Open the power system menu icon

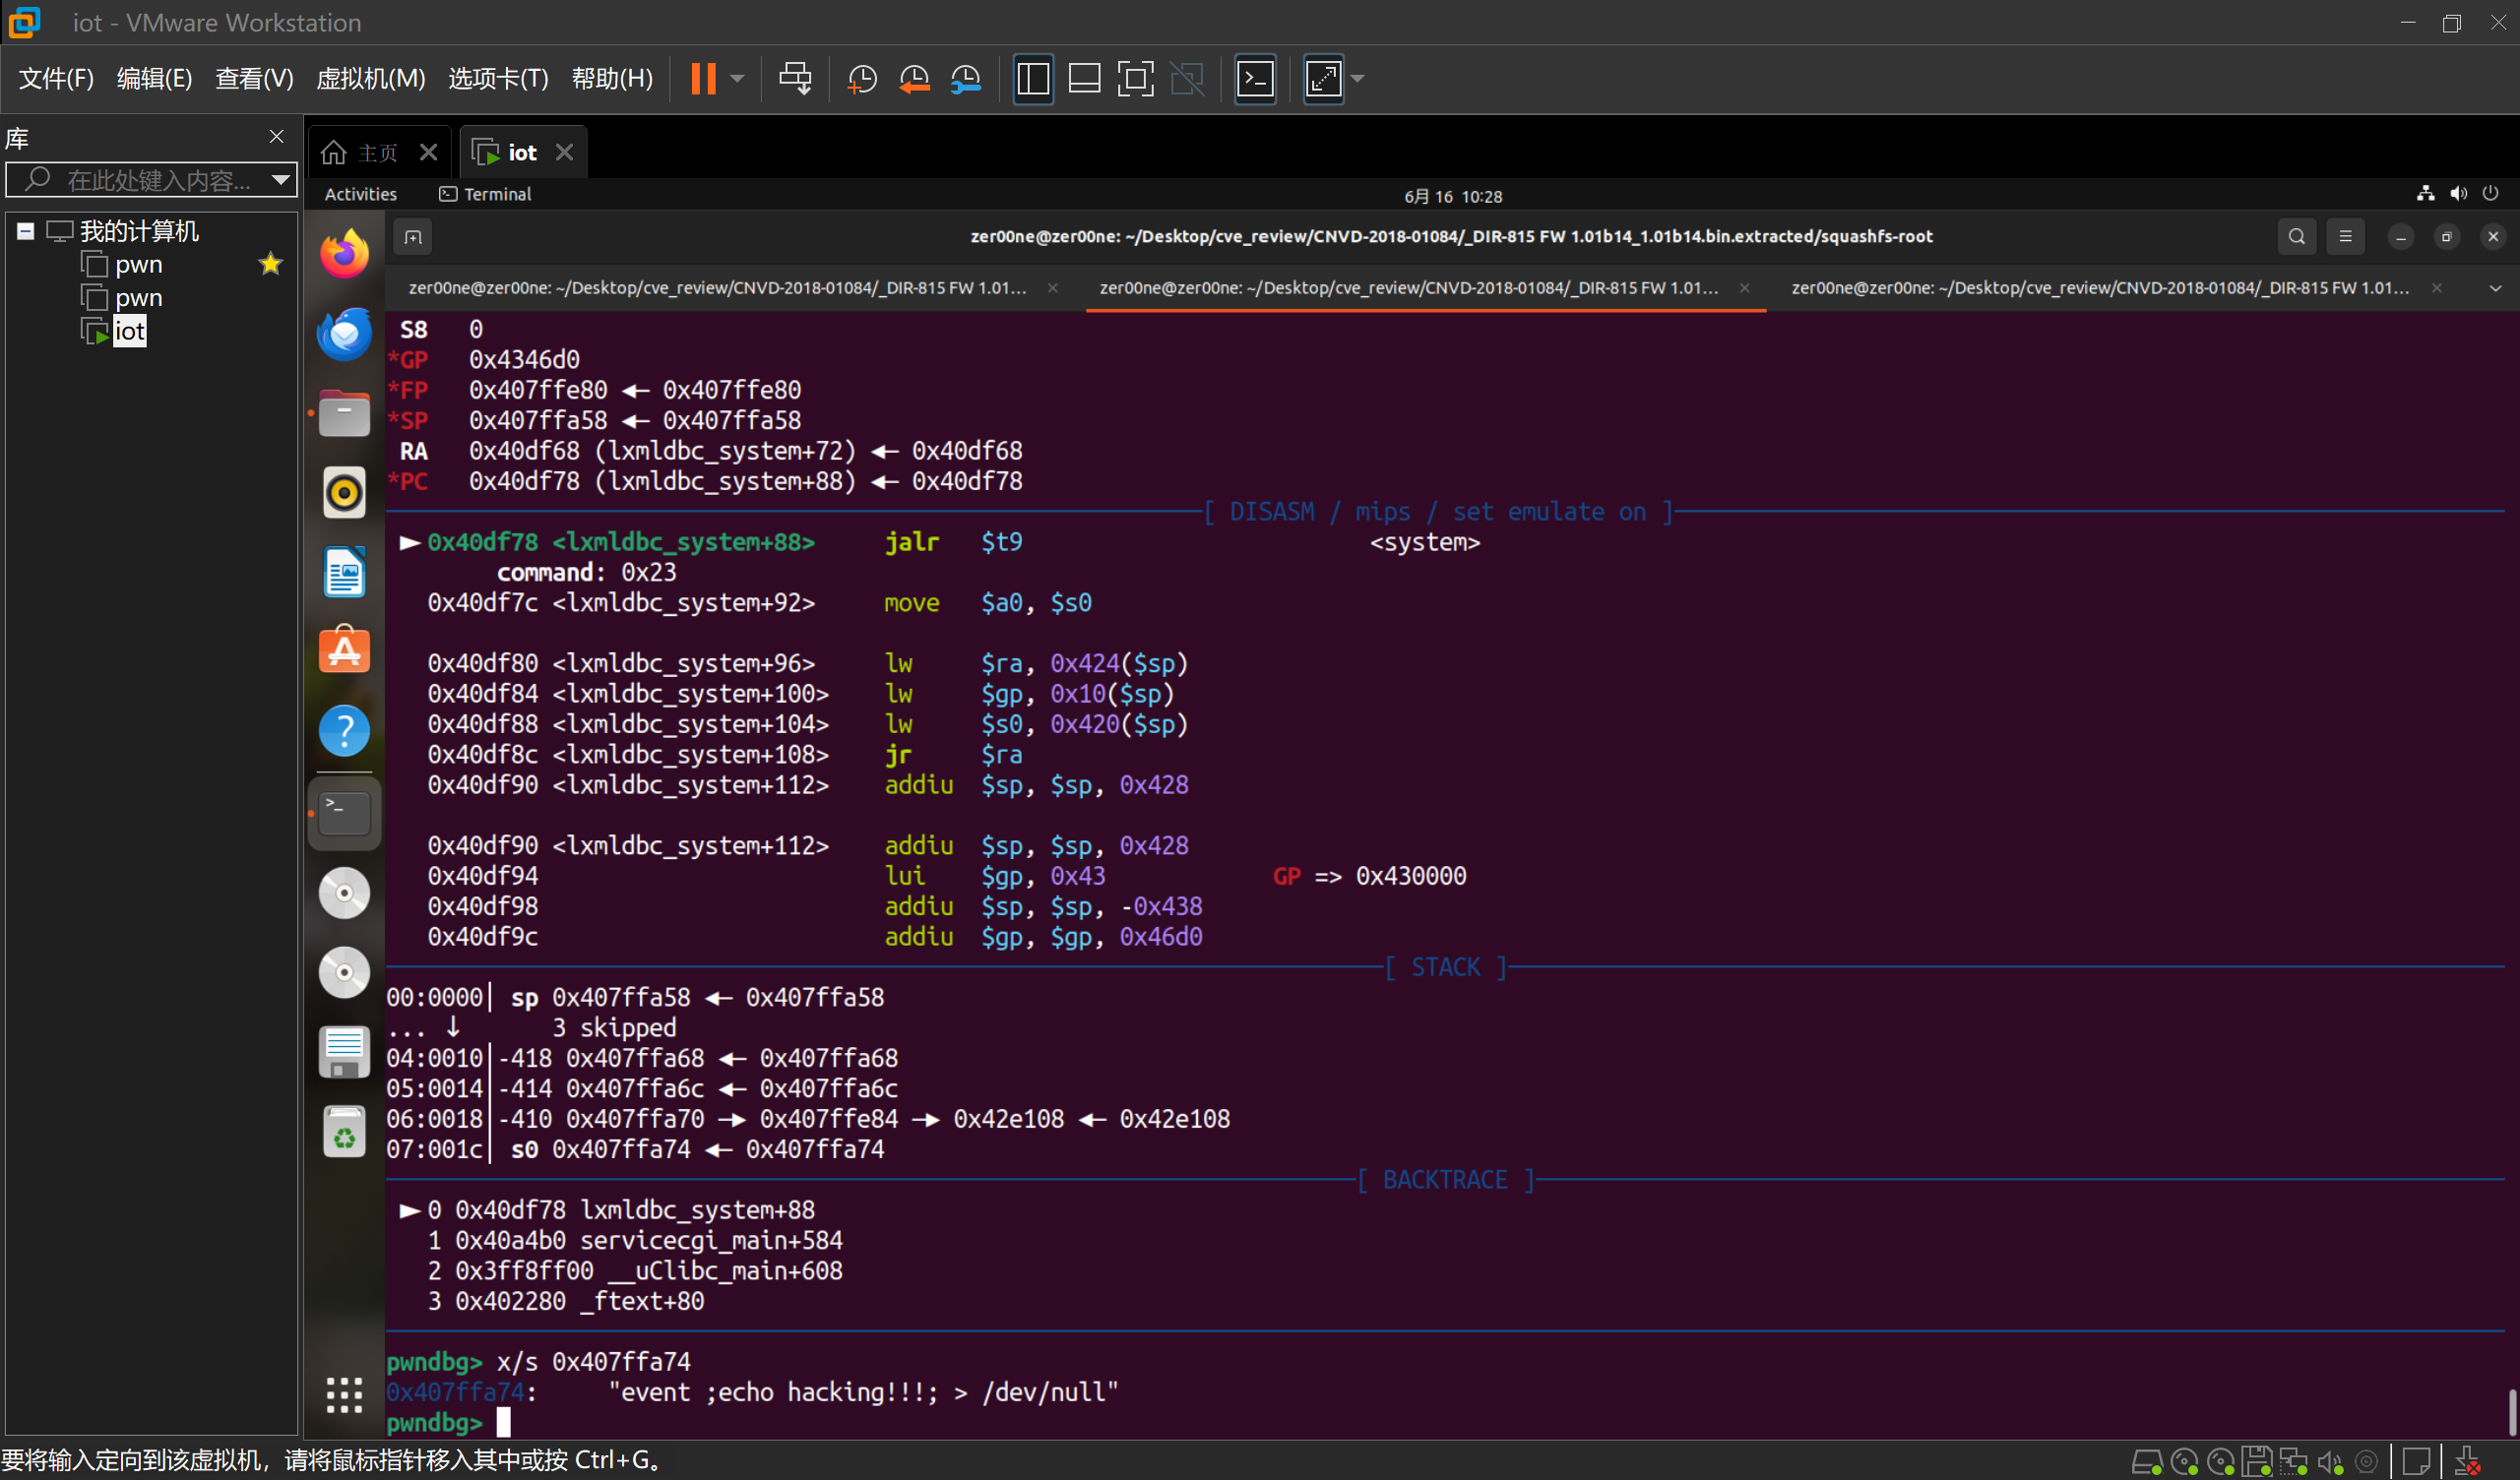[2490, 194]
